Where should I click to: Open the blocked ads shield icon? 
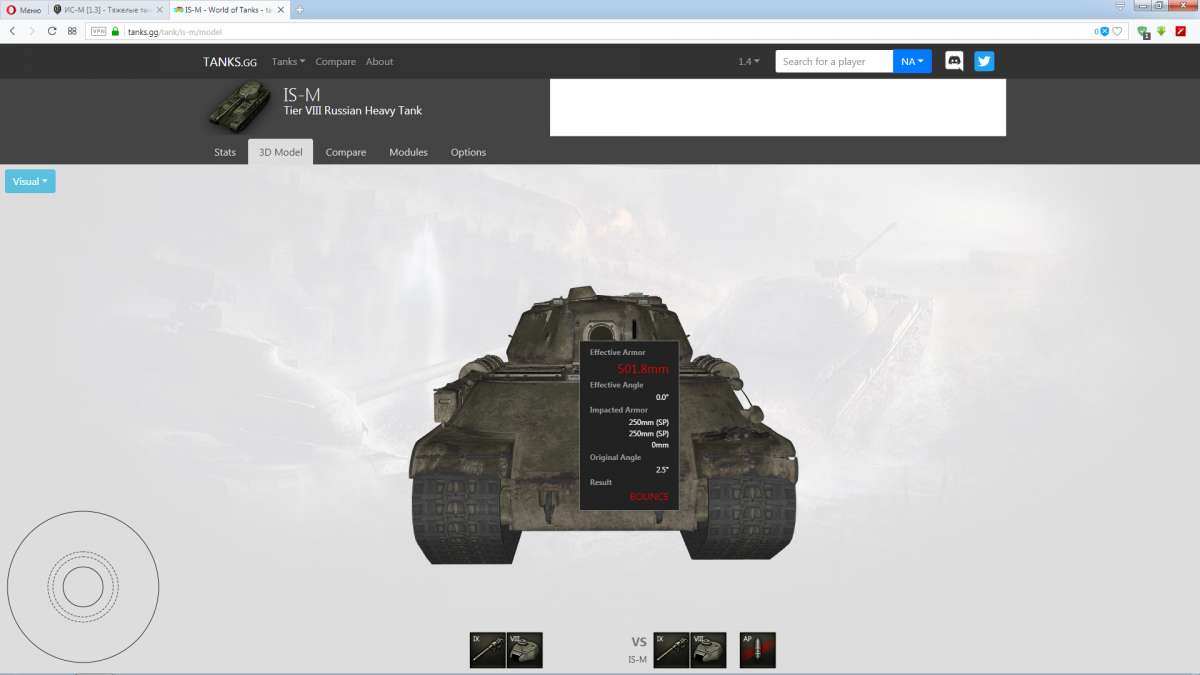point(1105,31)
